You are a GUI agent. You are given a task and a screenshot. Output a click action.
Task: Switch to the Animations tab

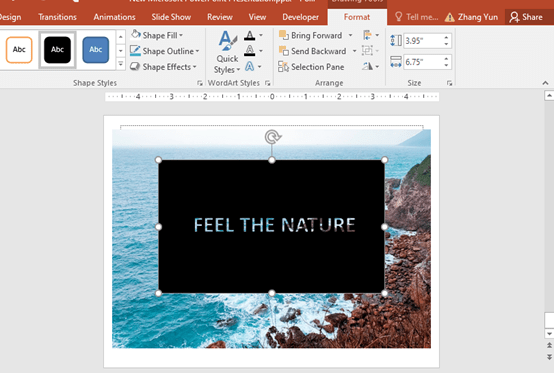coord(114,17)
